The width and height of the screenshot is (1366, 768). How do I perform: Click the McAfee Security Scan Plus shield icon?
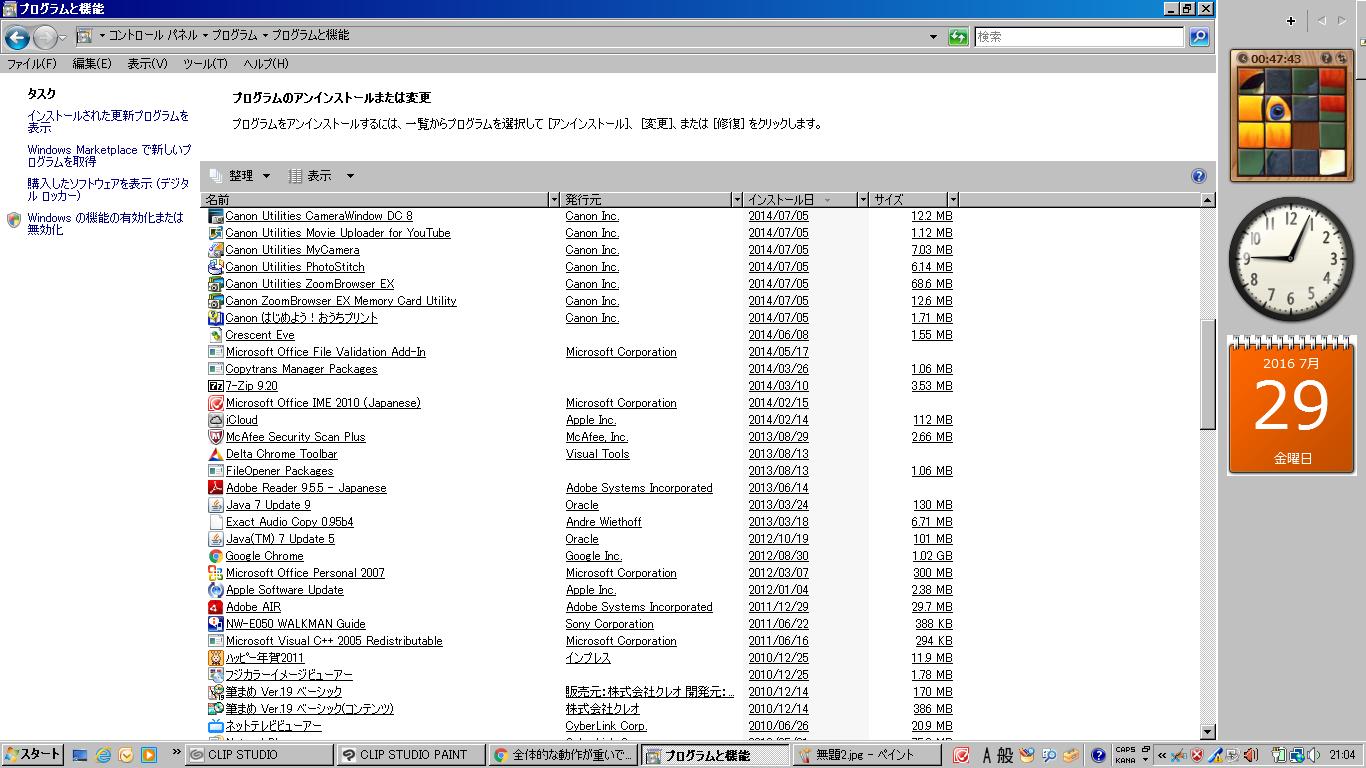[x=215, y=437]
